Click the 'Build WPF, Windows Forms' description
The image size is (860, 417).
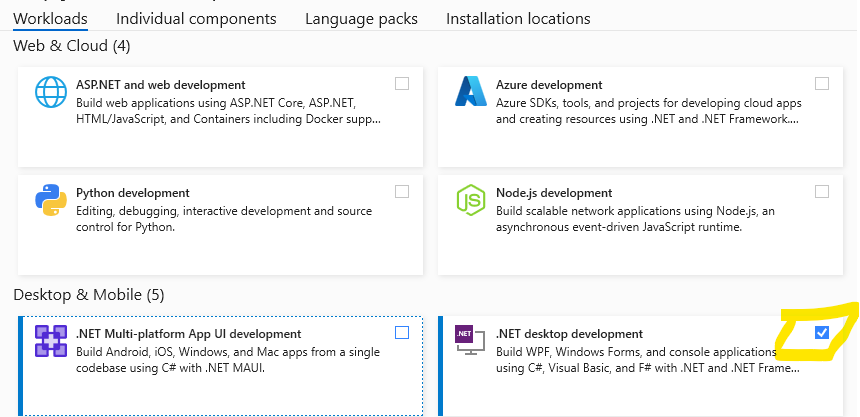click(x=648, y=360)
